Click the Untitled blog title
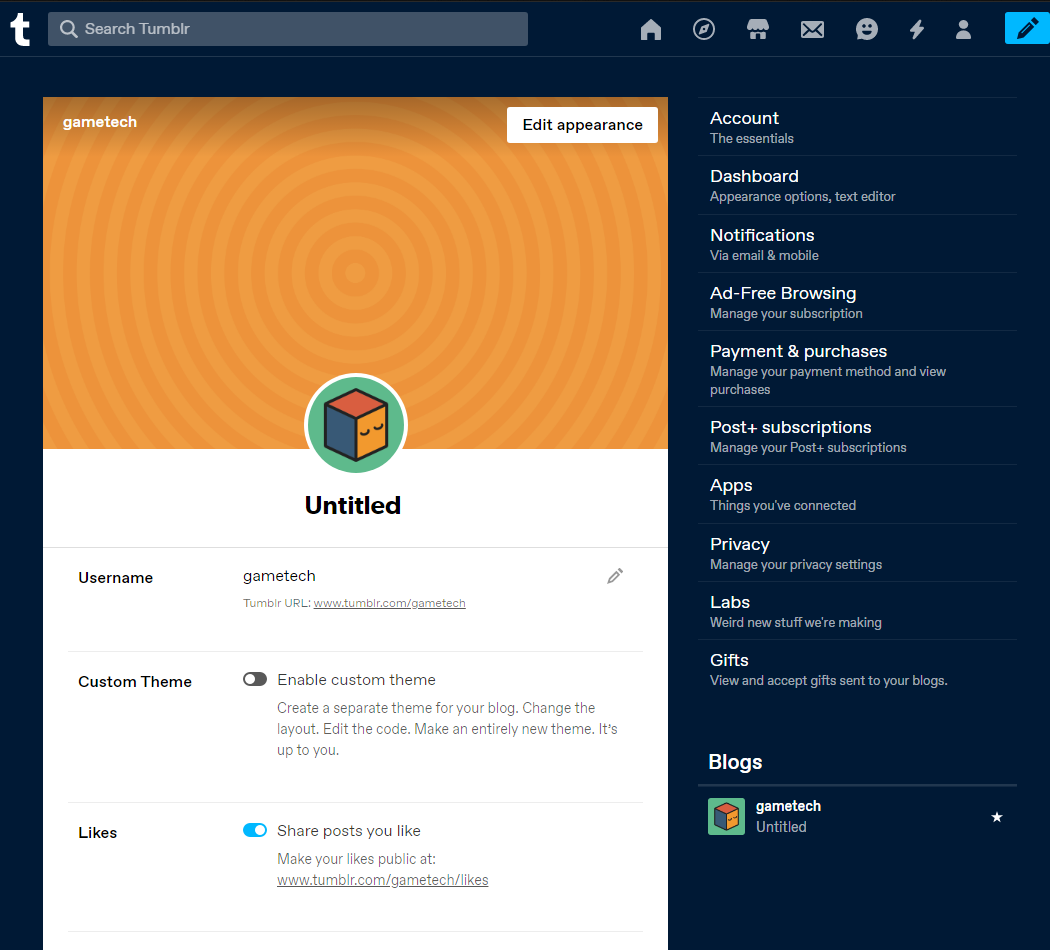The height and width of the screenshot is (950, 1050). pyautogui.click(x=353, y=505)
